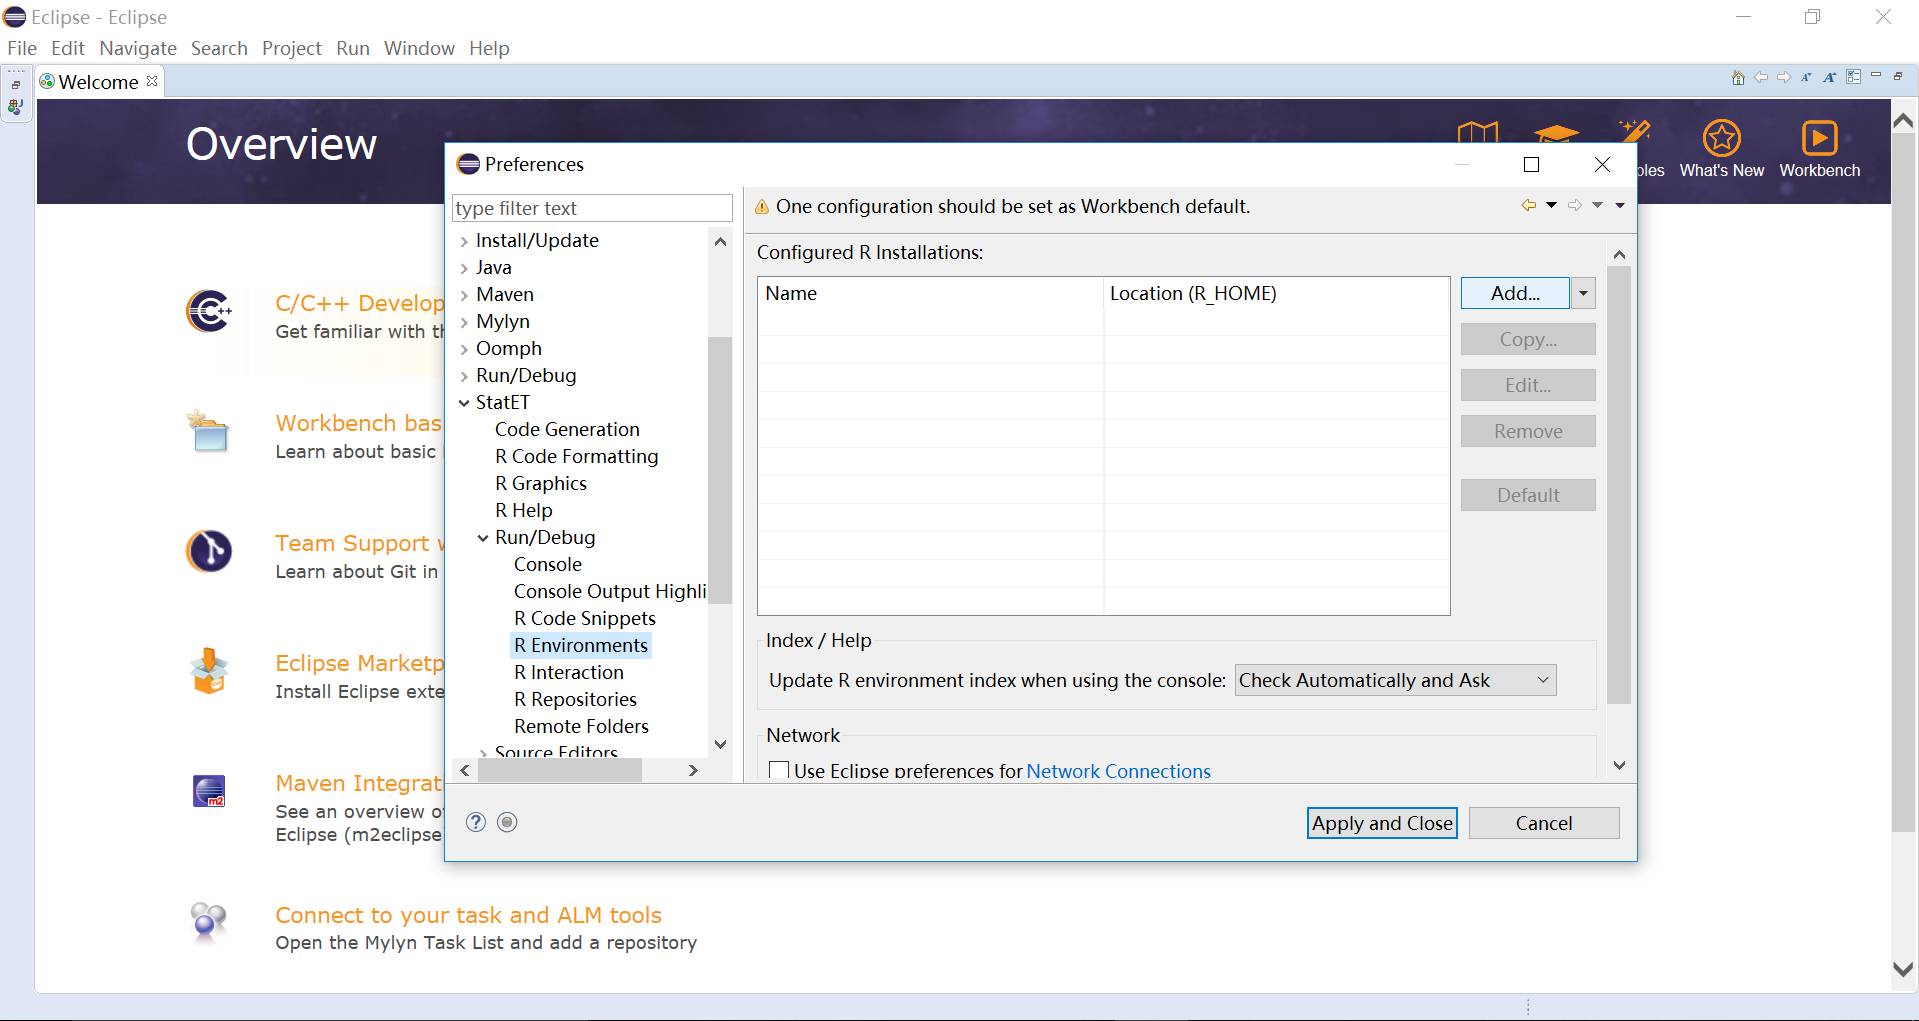Click the Preferences help question mark icon

pyautogui.click(x=476, y=822)
